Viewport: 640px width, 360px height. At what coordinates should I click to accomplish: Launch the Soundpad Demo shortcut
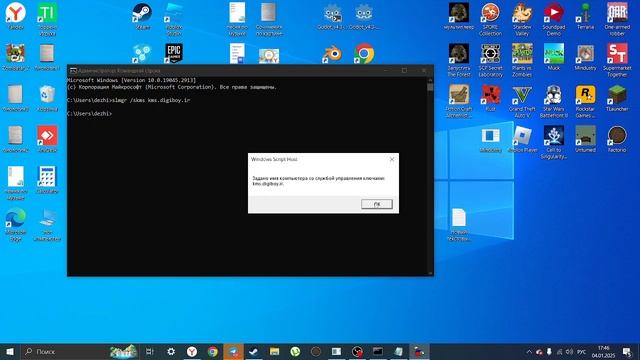click(x=553, y=19)
